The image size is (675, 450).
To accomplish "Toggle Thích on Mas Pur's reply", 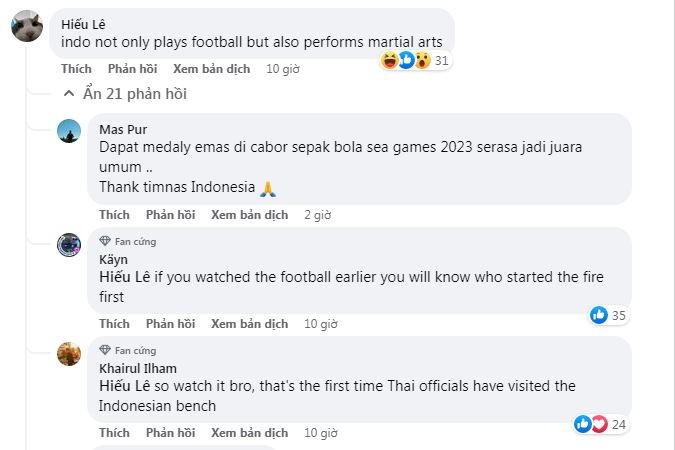I will pos(114,215).
